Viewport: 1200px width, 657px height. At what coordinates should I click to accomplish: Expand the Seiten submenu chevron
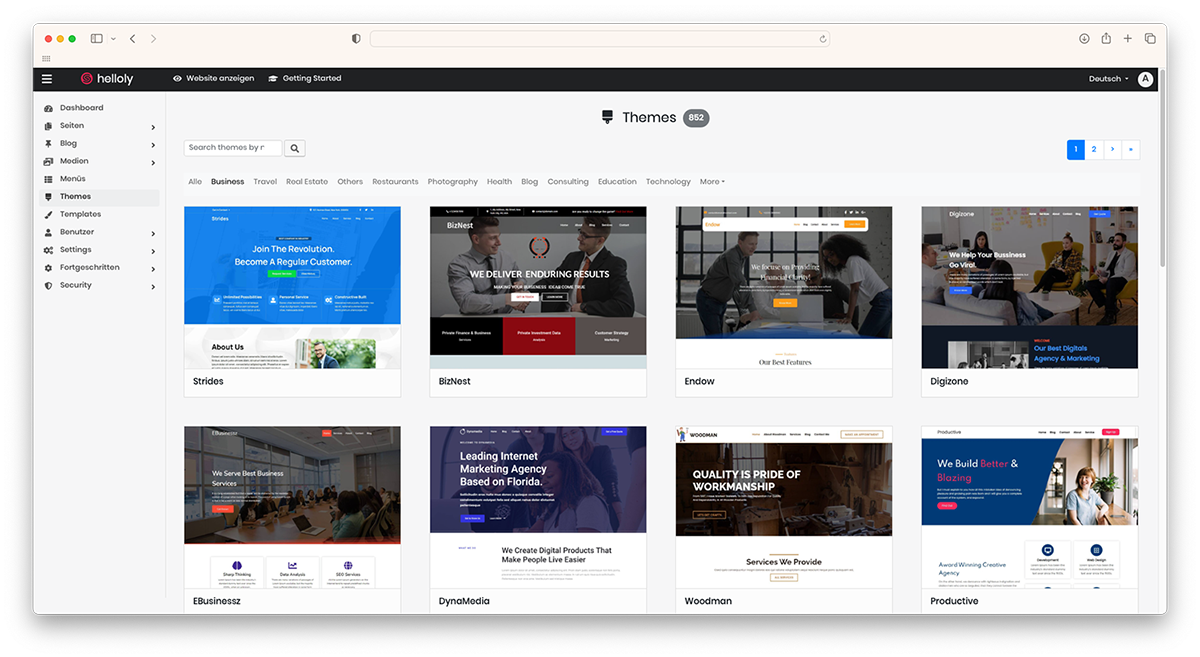coord(153,127)
